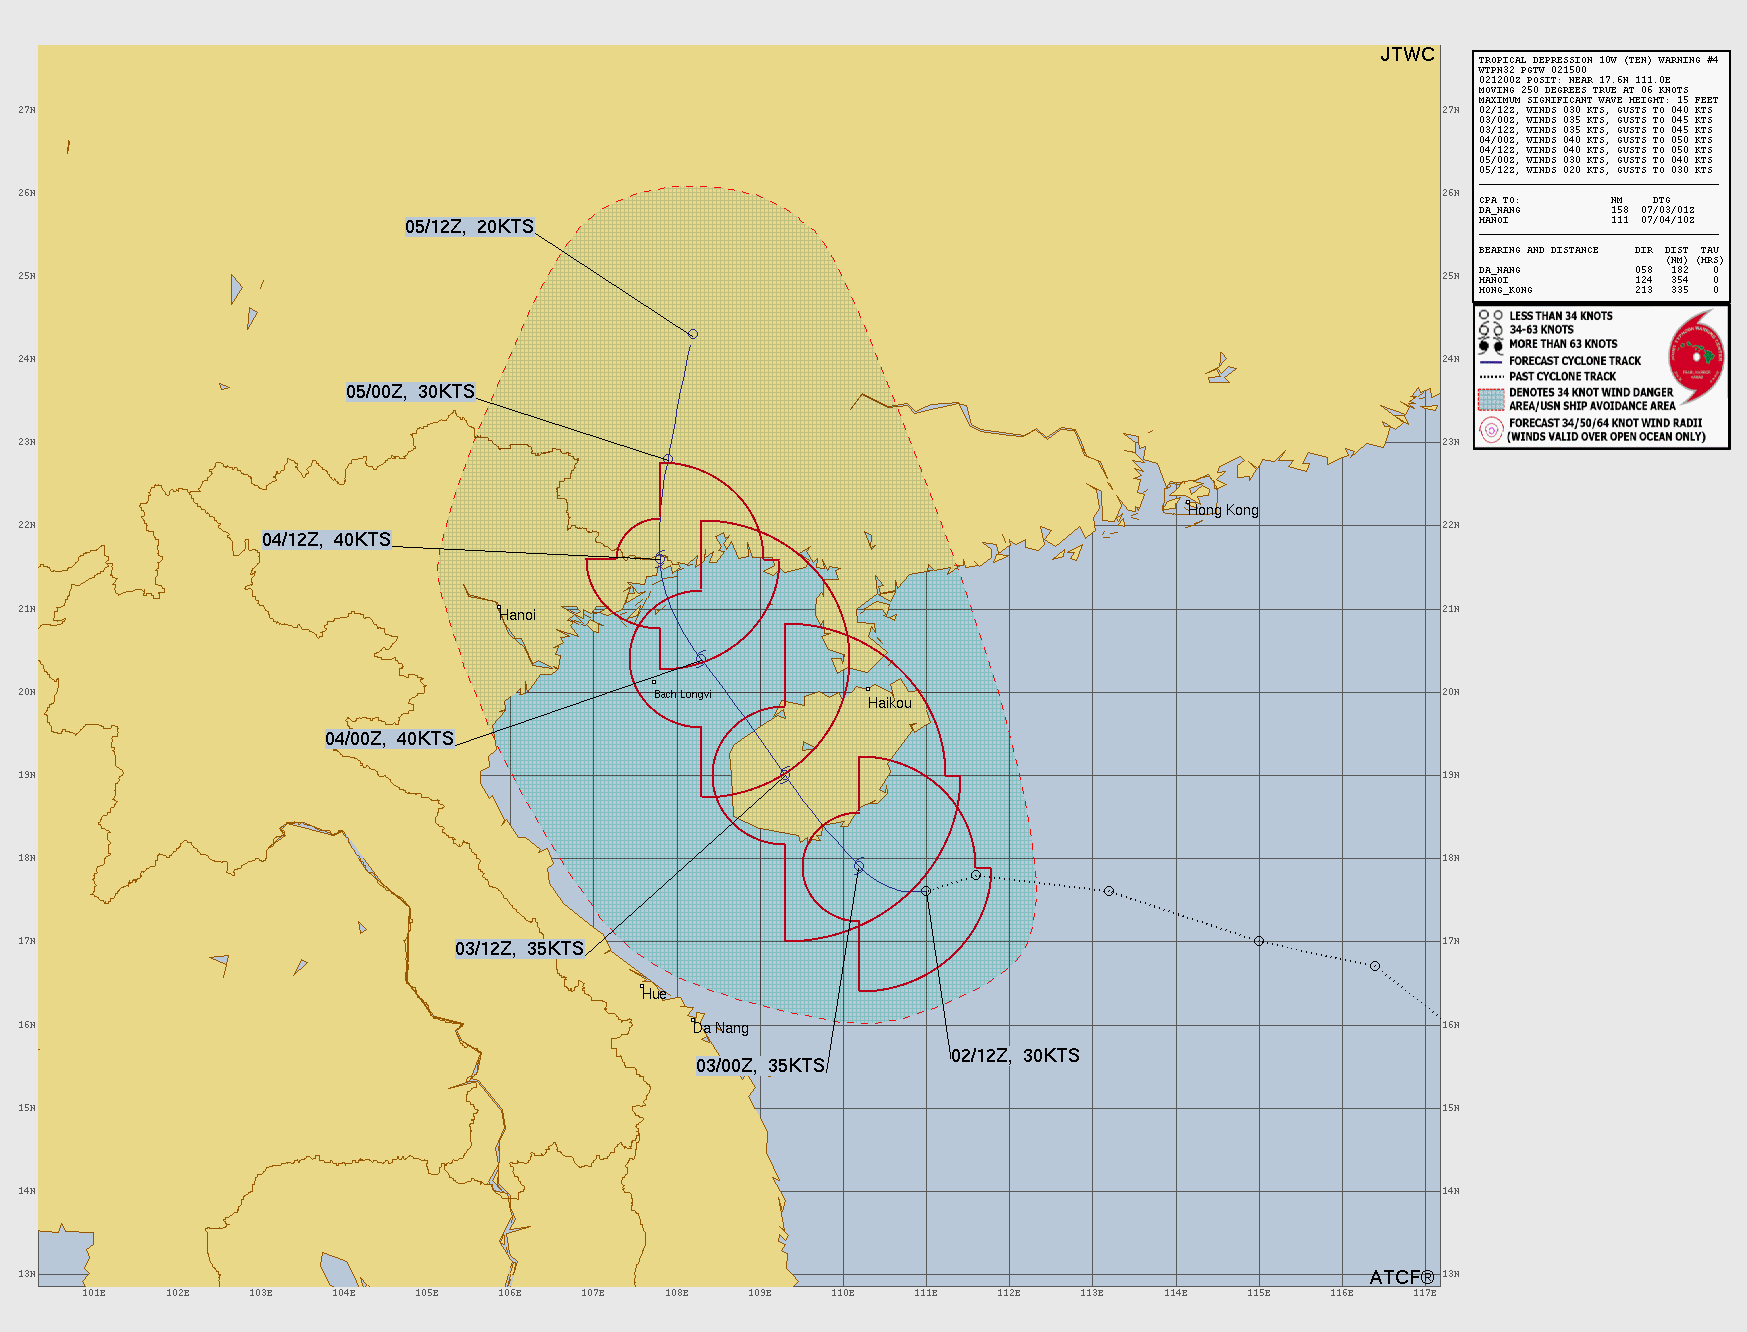This screenshot has height=1332, width=1747.
Task: Click the 'more than 63 knots' legend symbols
Action: click(1491, 345)
